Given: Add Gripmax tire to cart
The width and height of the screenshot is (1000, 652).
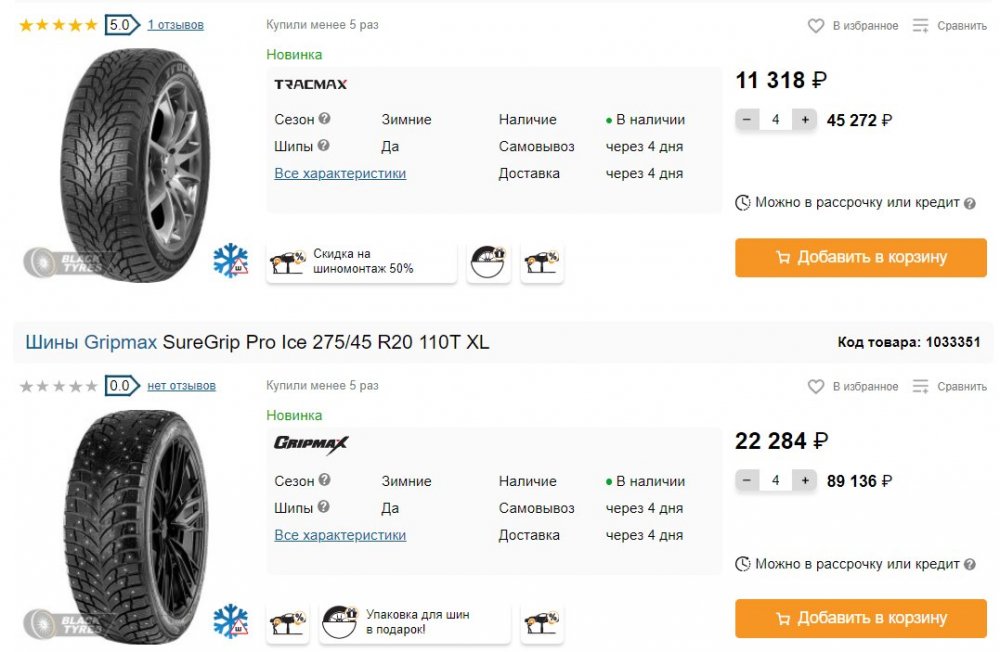Looking at the screenshot, I should (861, 619).
